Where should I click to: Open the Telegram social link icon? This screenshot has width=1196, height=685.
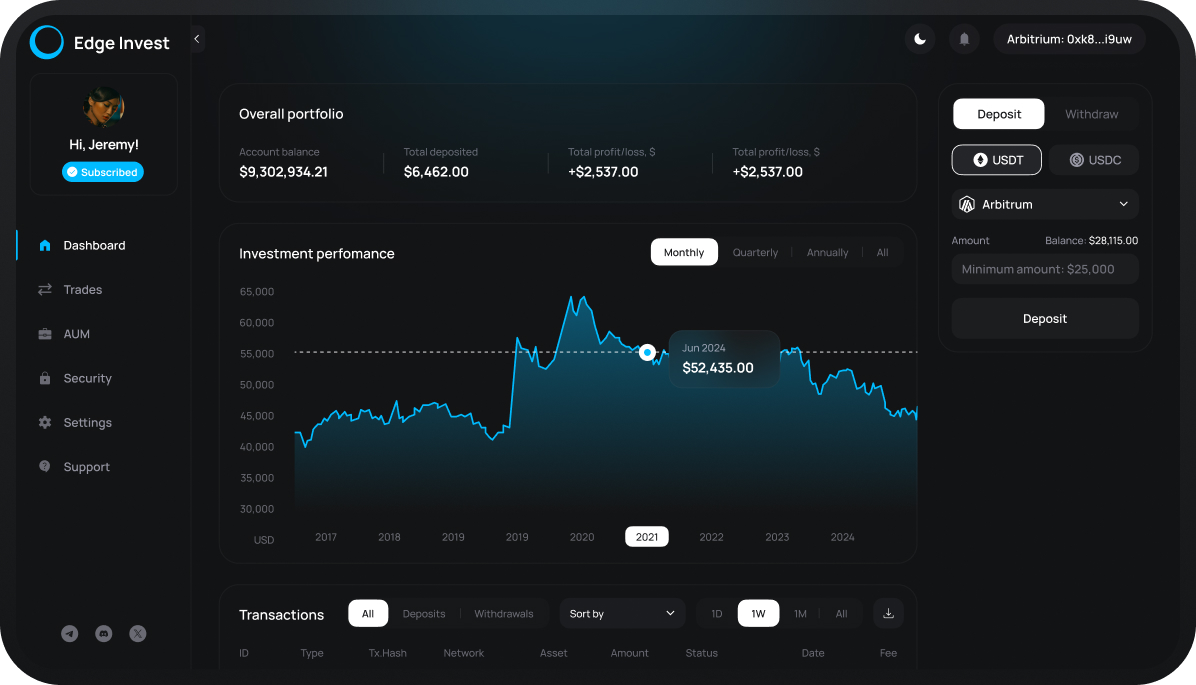[70, 633]
